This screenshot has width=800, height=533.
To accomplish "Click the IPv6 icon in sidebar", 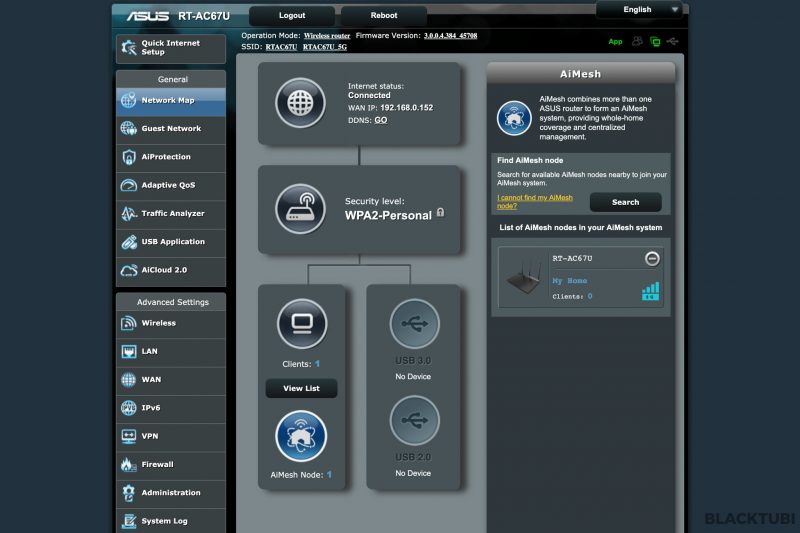I will coord(129,408).
